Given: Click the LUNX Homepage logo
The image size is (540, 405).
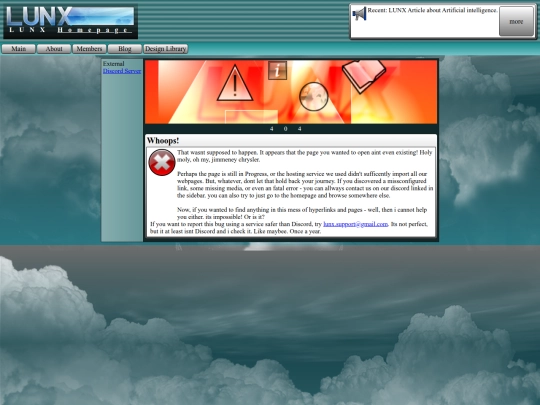Looking at the screenshot, I should point(71,21).
